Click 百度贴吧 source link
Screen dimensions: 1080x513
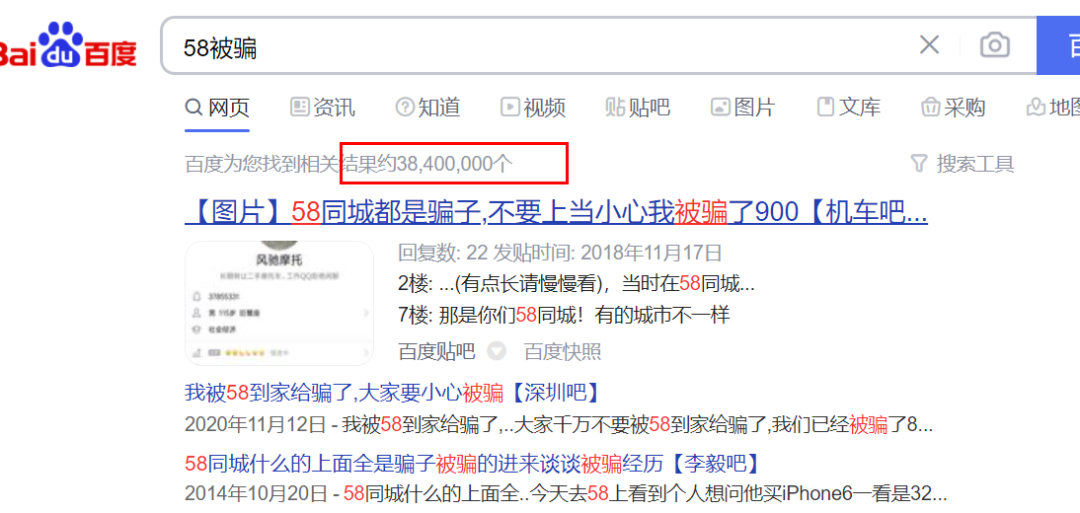437,352
